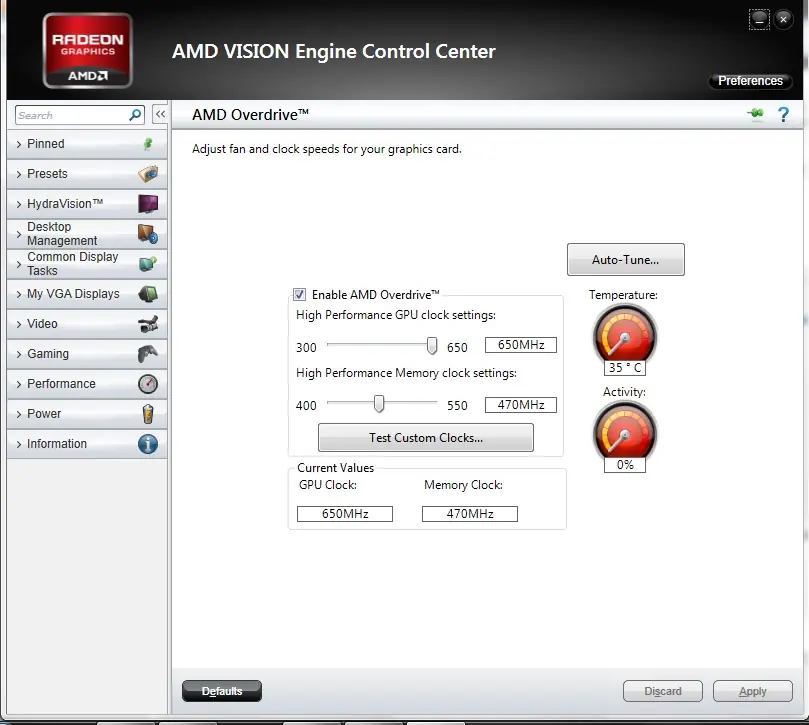Click the current Memory Clock value box

(470, 514)
